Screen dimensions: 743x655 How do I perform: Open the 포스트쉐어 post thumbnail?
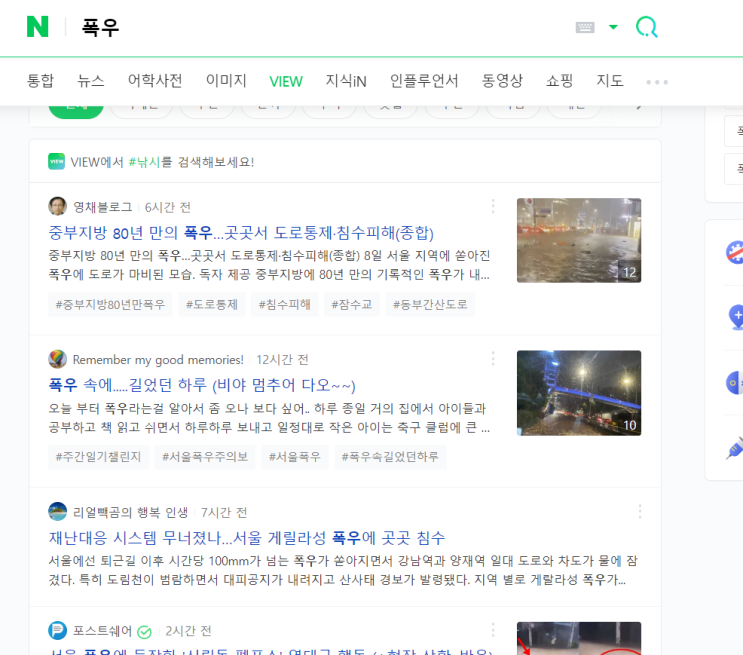click(579, 638)
